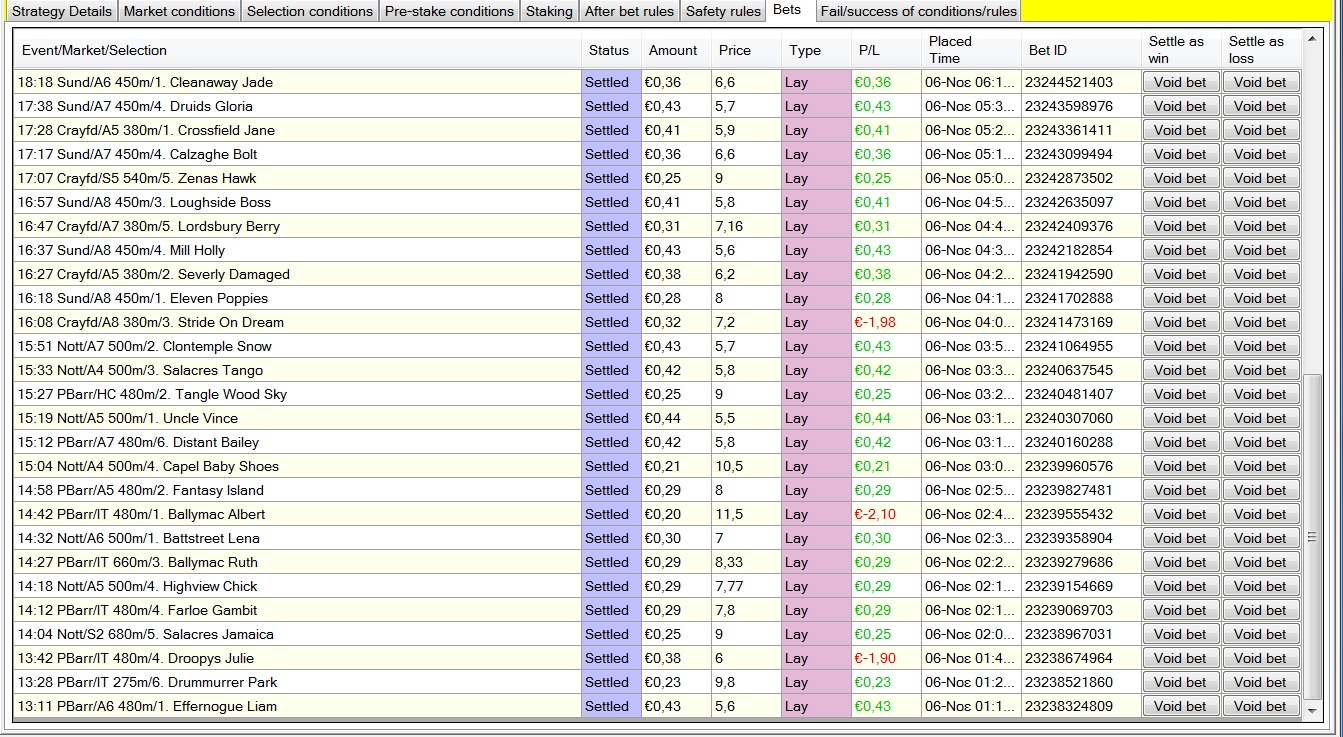Click the scroll down arrow of bets list
Viewport: 1343px width, 737px height.
[x=1313, y=709]
